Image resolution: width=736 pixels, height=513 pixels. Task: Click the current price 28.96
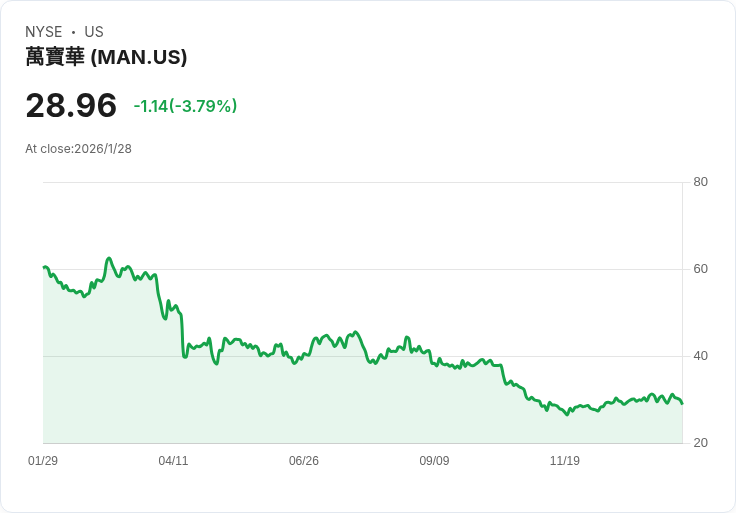pyautogui.click(x=71, y=105)
